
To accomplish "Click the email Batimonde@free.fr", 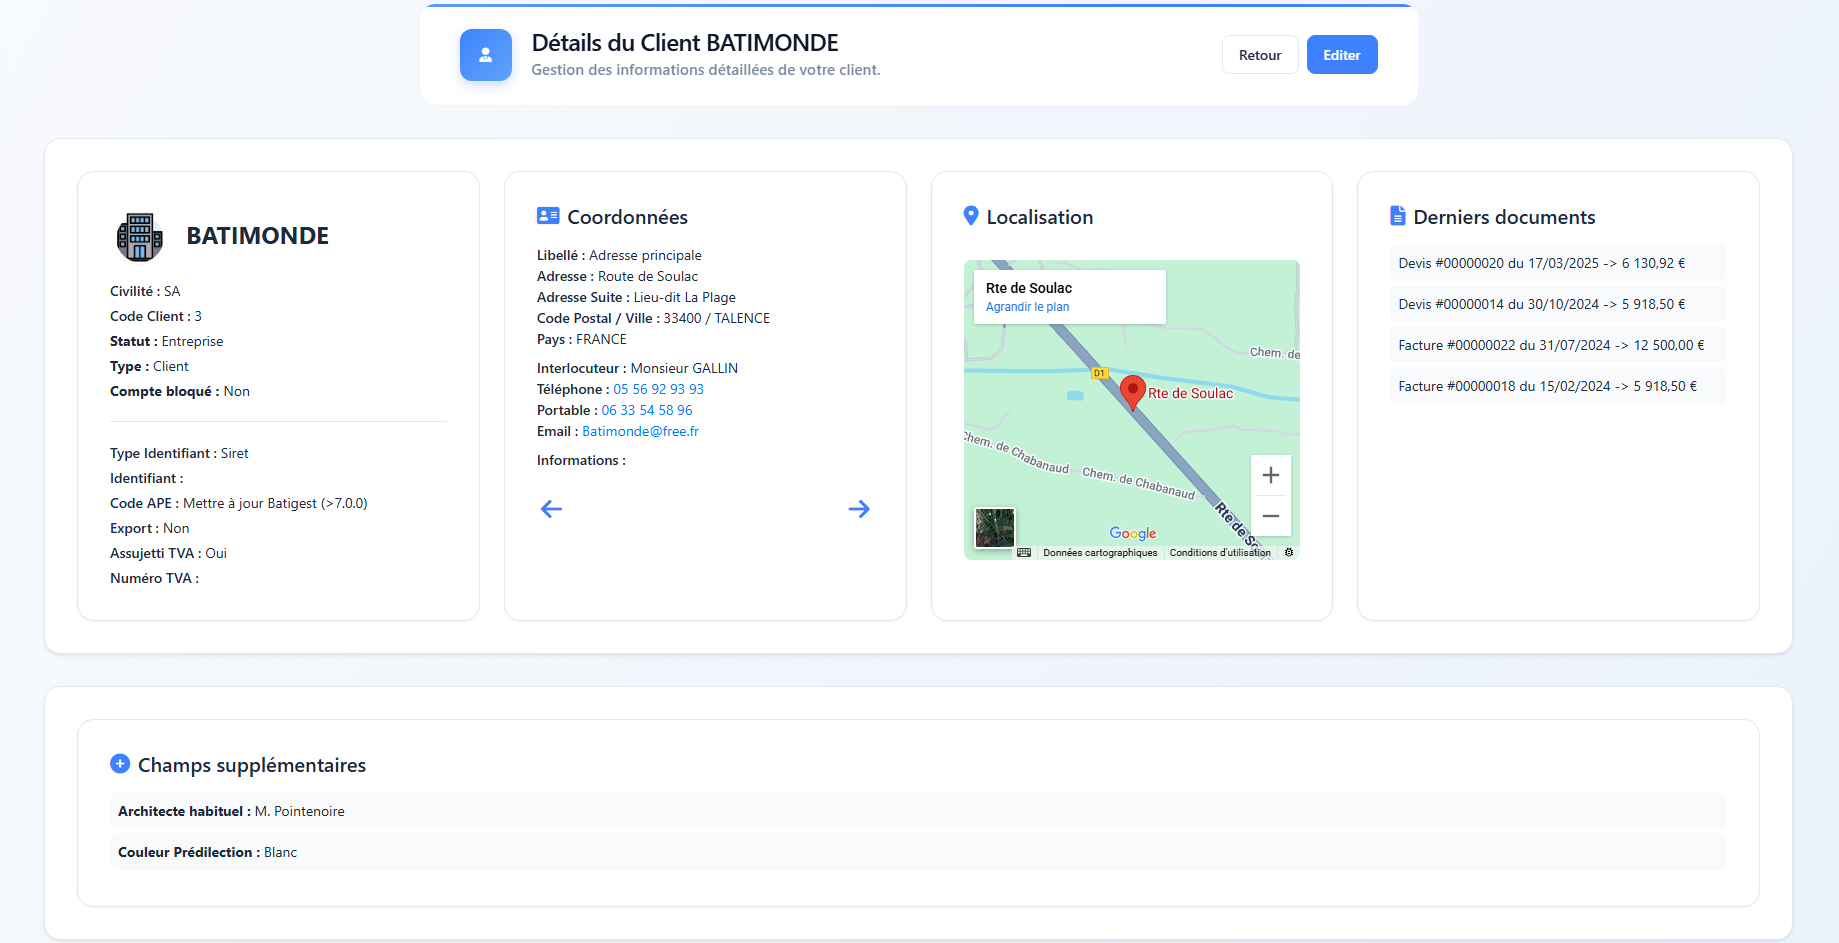I will 640,431.
